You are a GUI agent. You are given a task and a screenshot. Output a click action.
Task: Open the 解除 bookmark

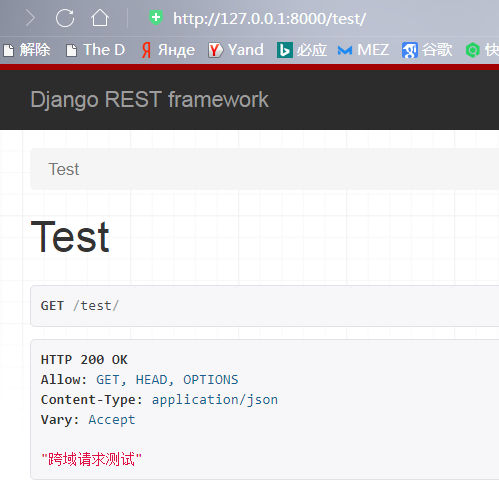[27, 50]
